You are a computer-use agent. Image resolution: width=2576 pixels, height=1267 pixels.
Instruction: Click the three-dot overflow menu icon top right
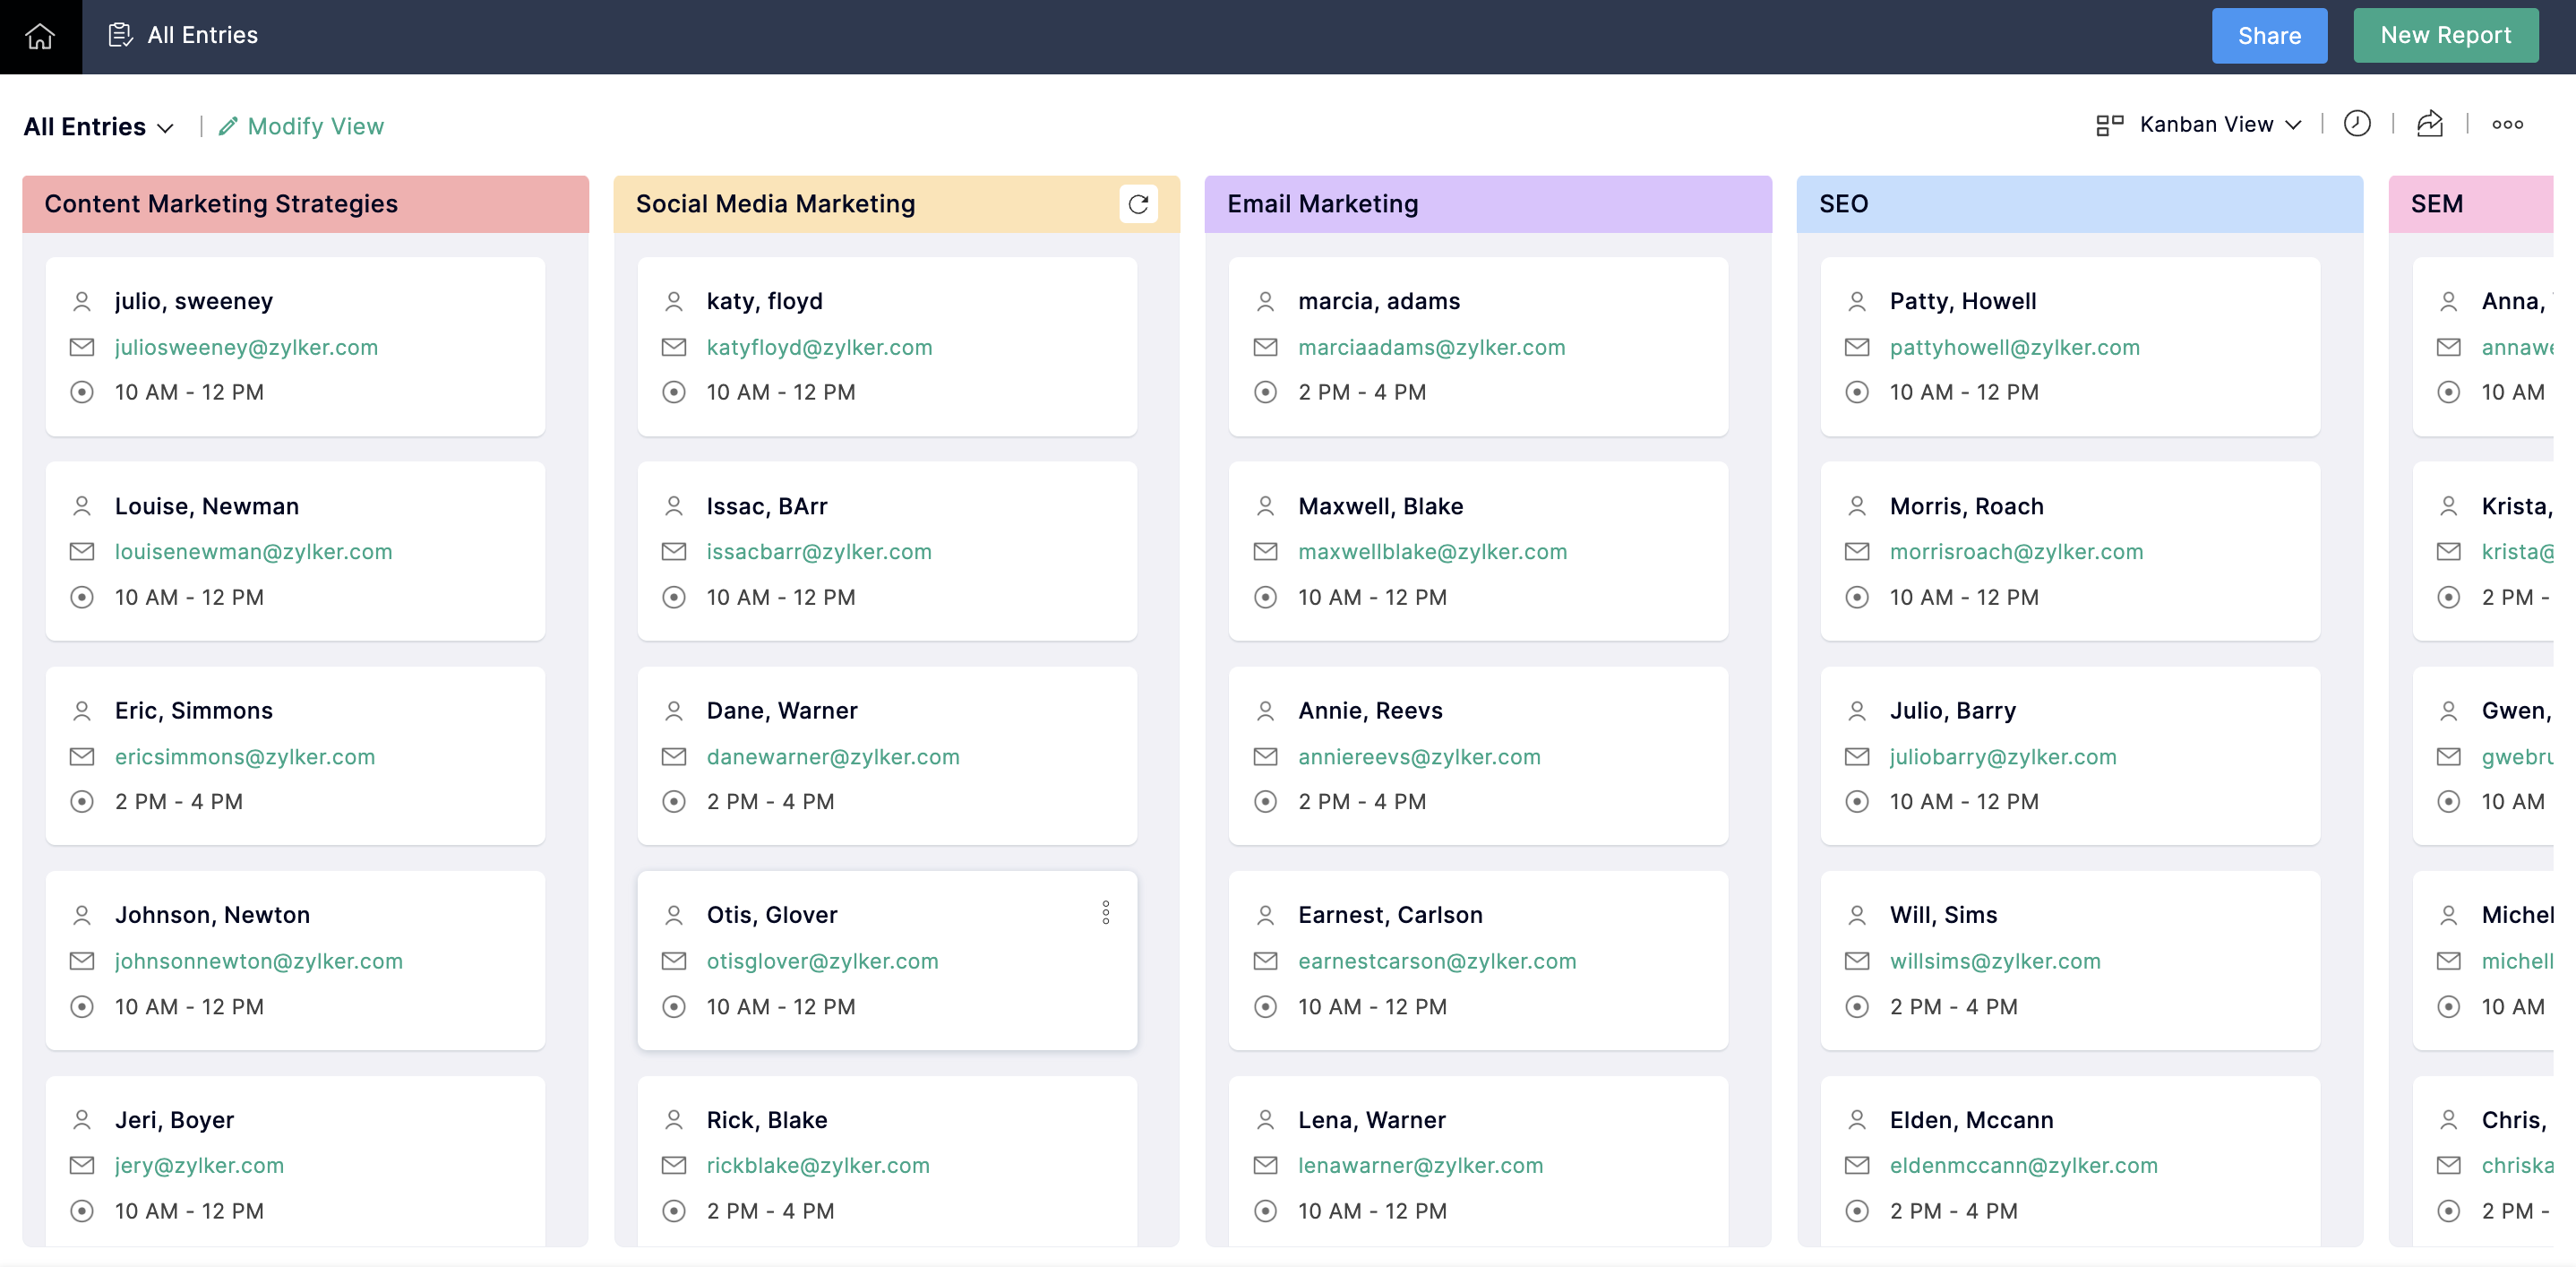[2507, 125]
